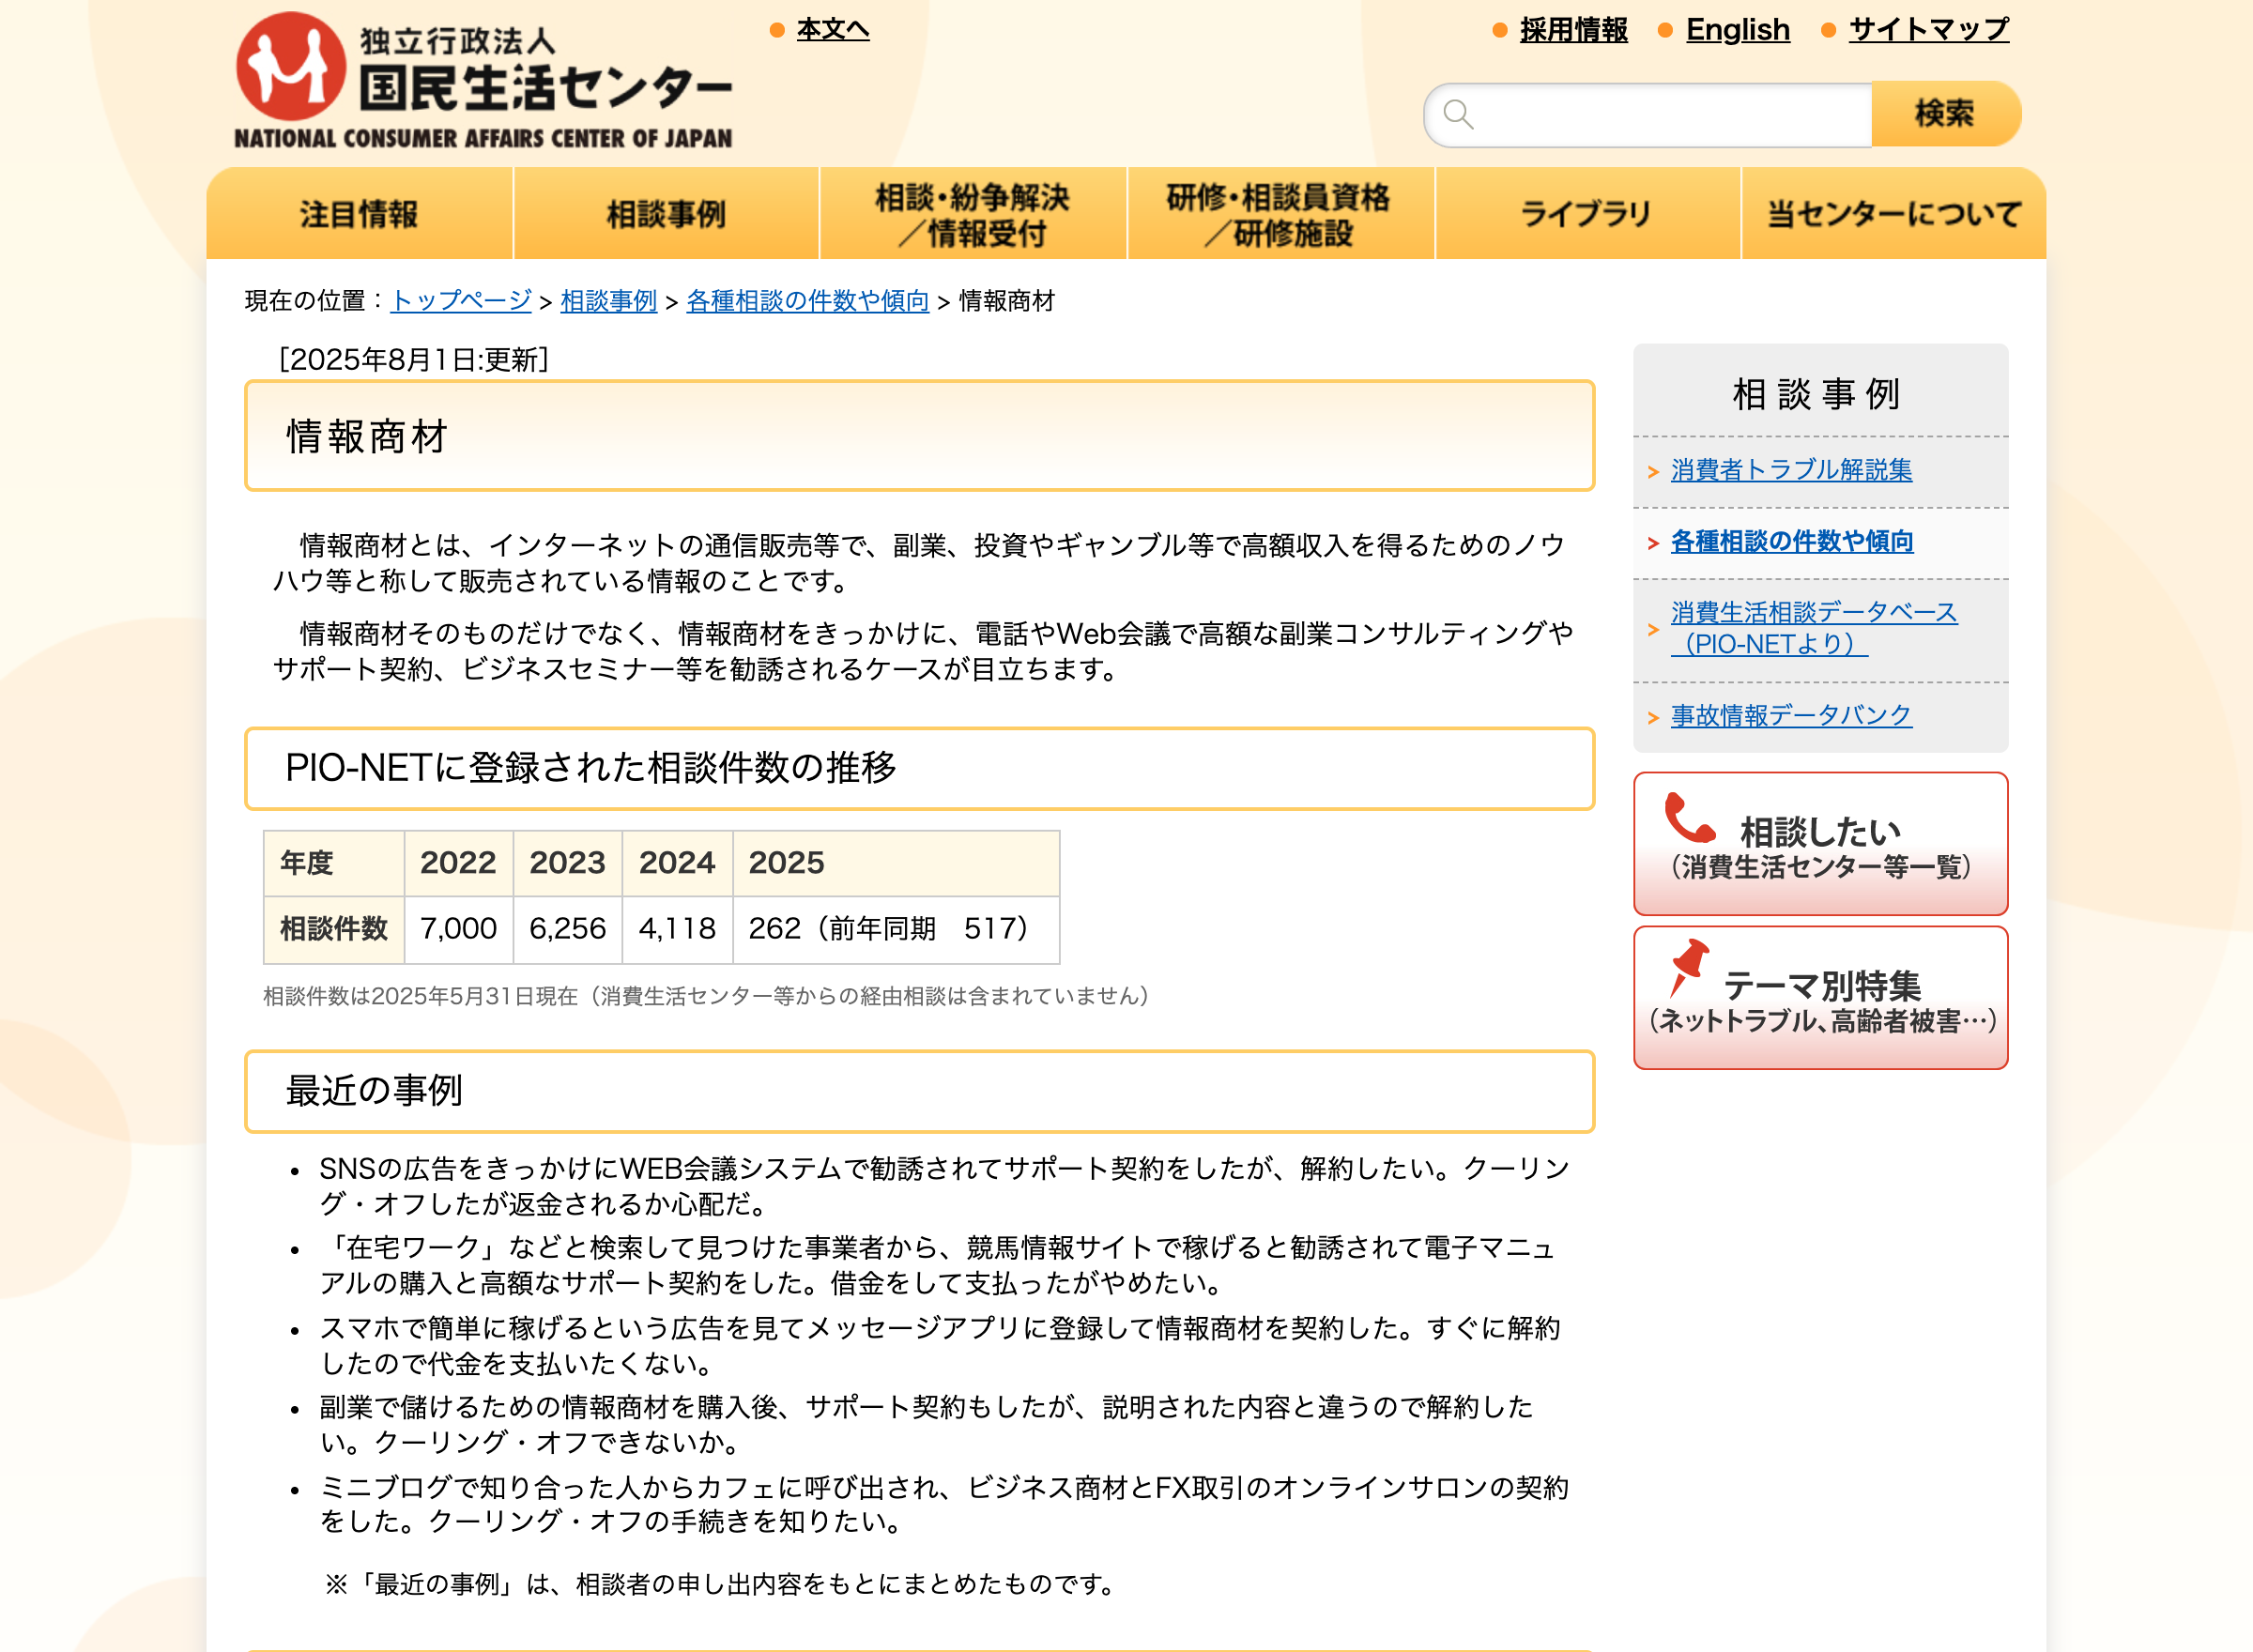Click the テーマ別特集 banner
The height and width of the screenshot is (1652, 2253).
pyautogui.click(x=1820, y=997)
